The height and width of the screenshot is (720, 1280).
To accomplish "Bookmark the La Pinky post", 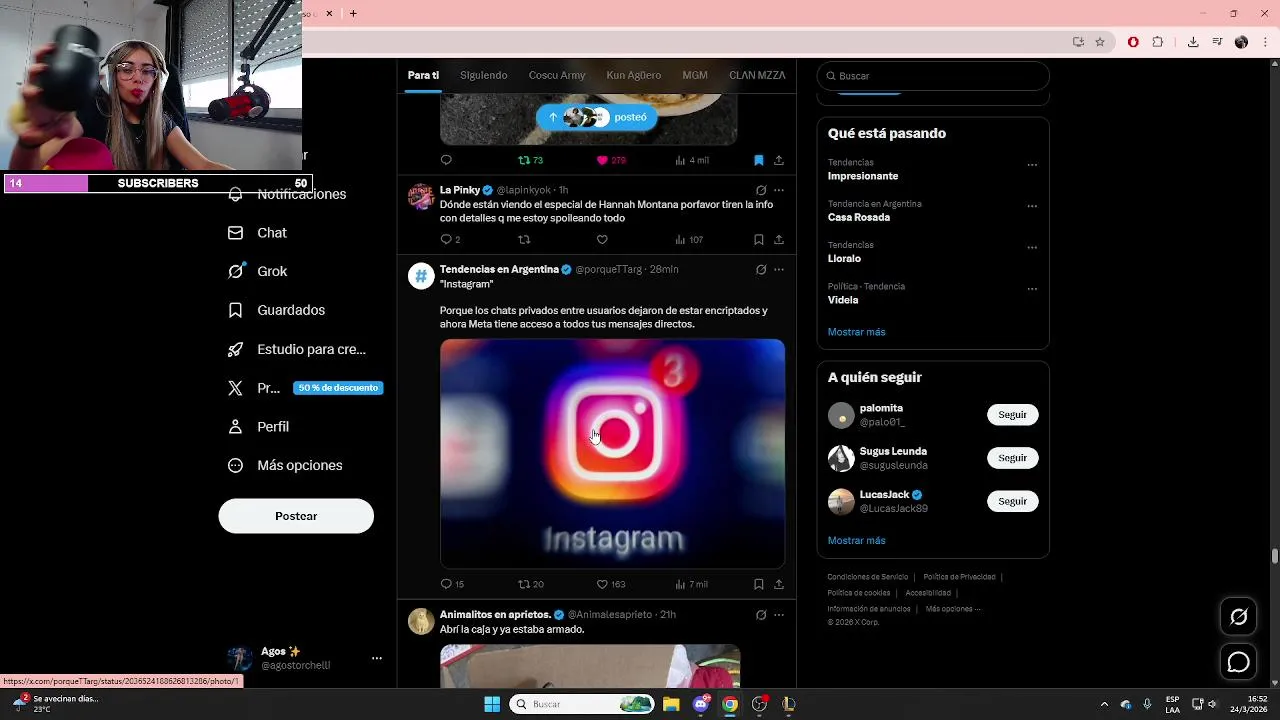I will 759,239.
